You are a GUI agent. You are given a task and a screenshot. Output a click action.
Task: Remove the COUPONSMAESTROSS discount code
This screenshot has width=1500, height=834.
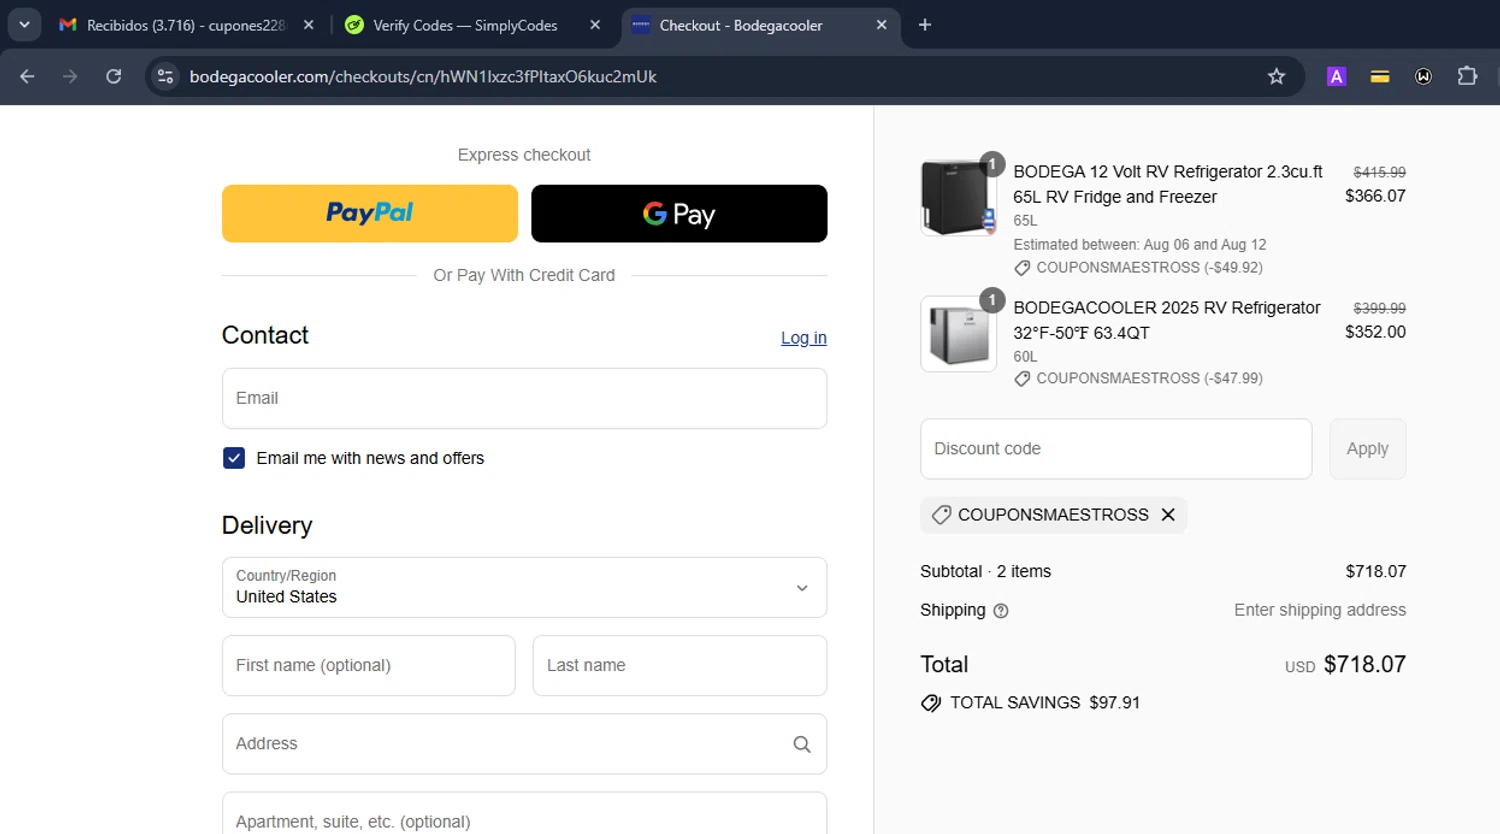click(x=1168, y=515)
